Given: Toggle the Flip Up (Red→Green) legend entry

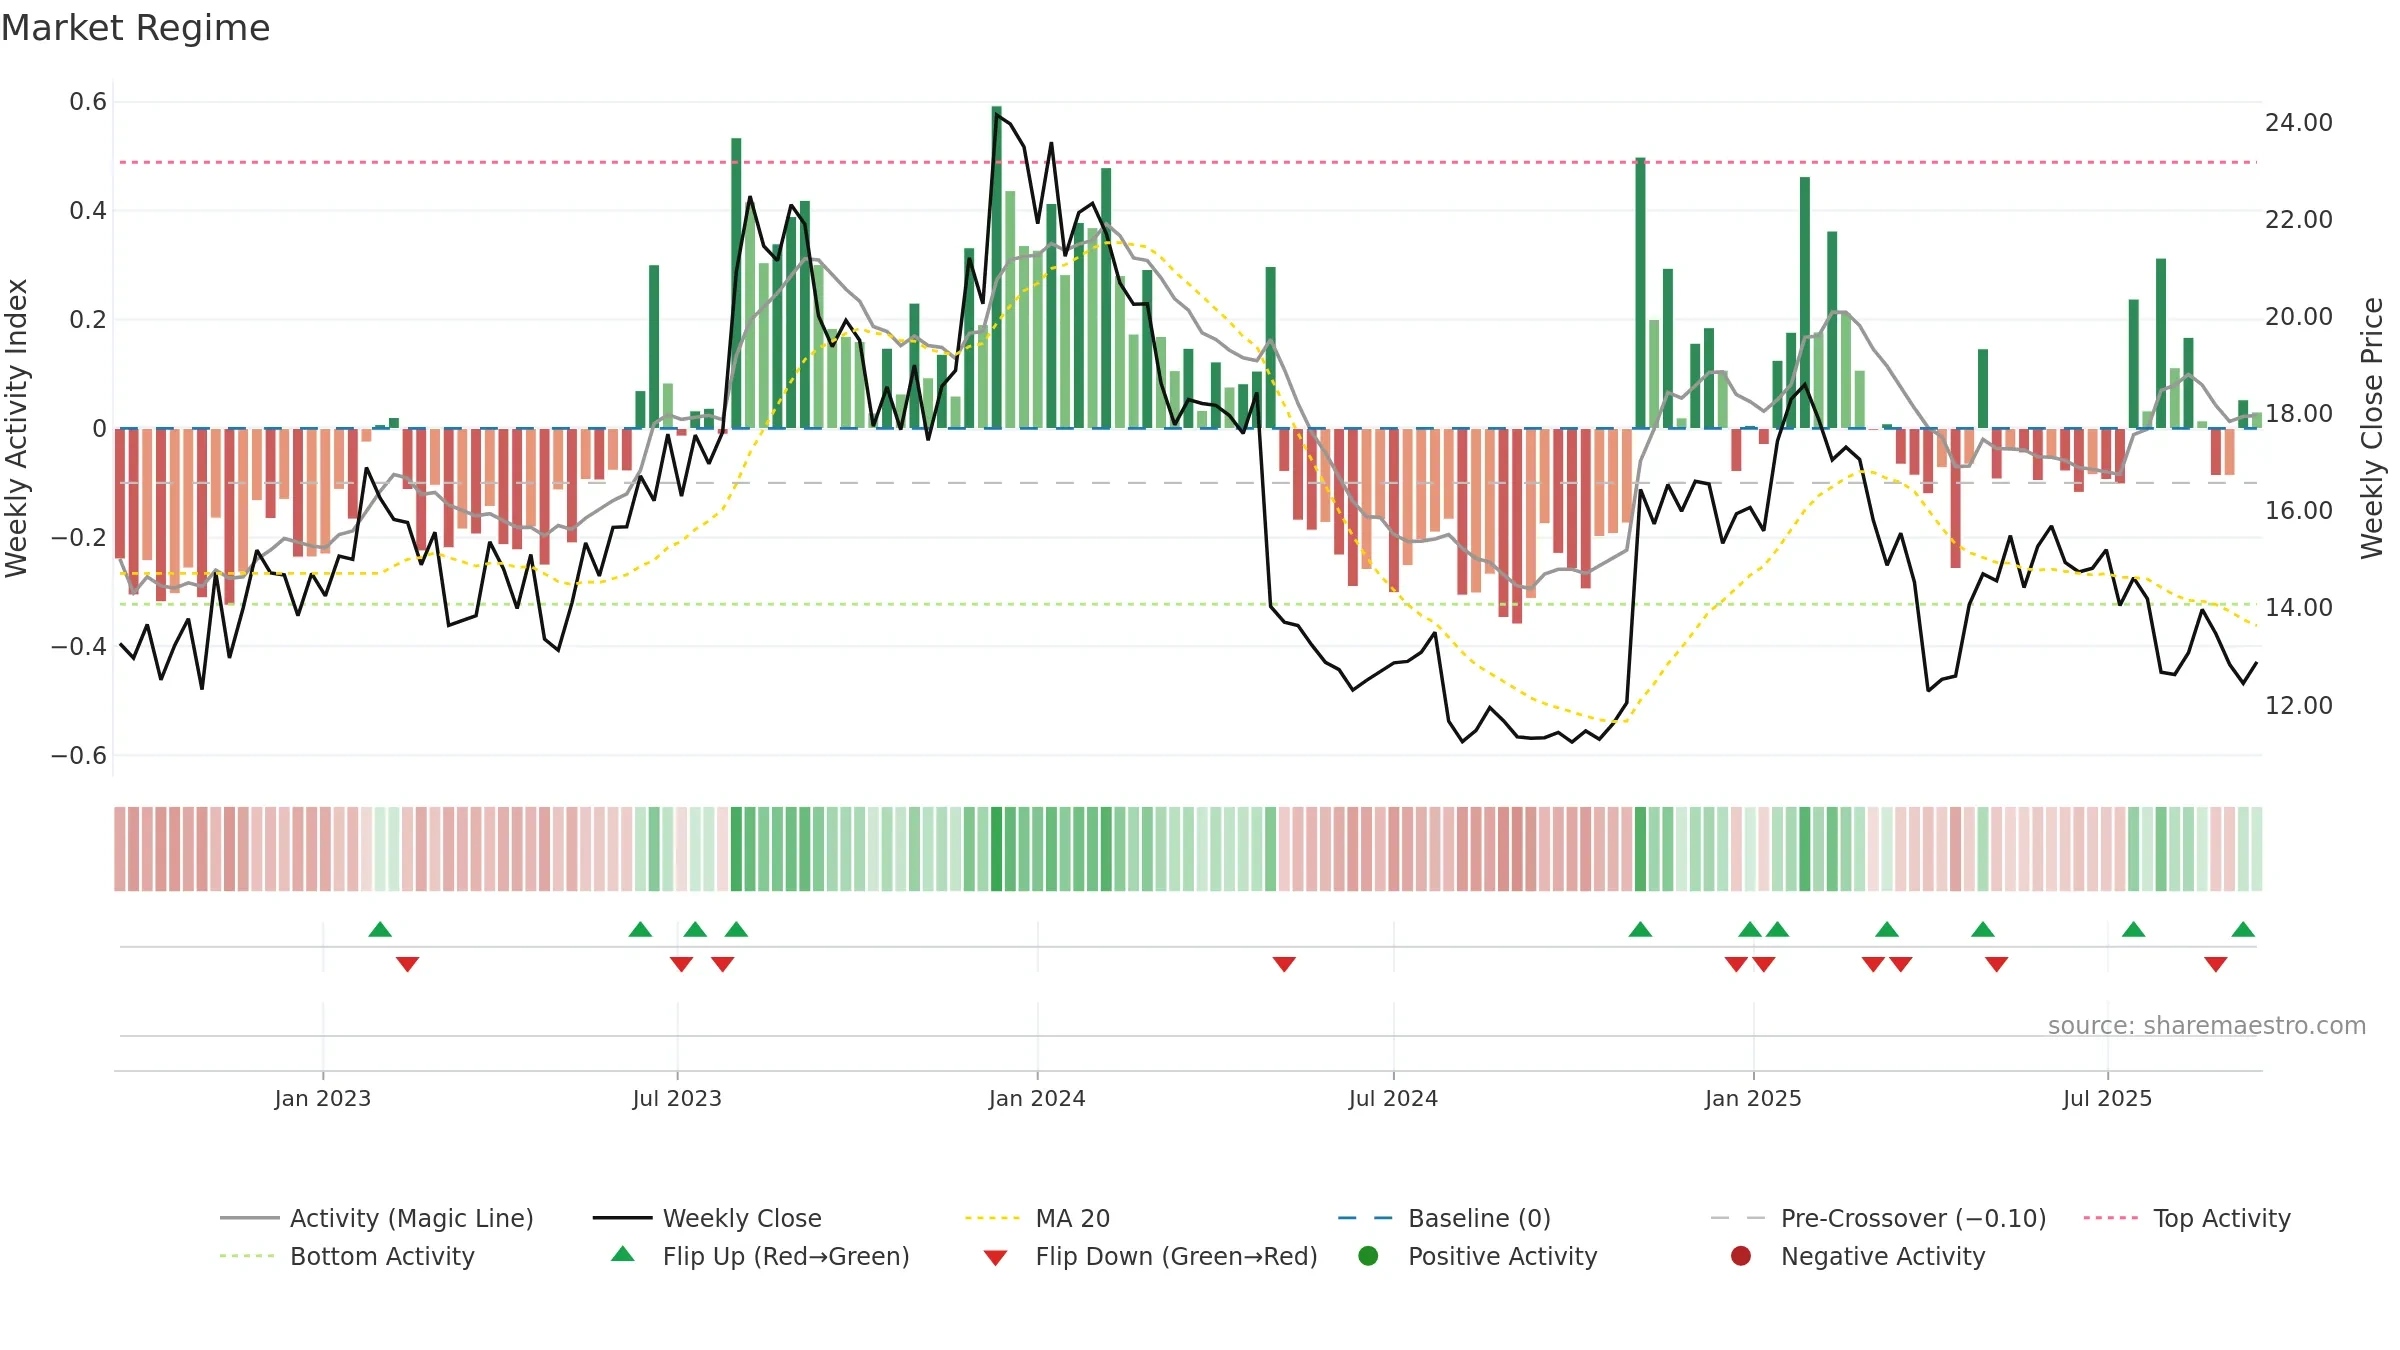Looking at the screenshot, I should (760, 1256).
